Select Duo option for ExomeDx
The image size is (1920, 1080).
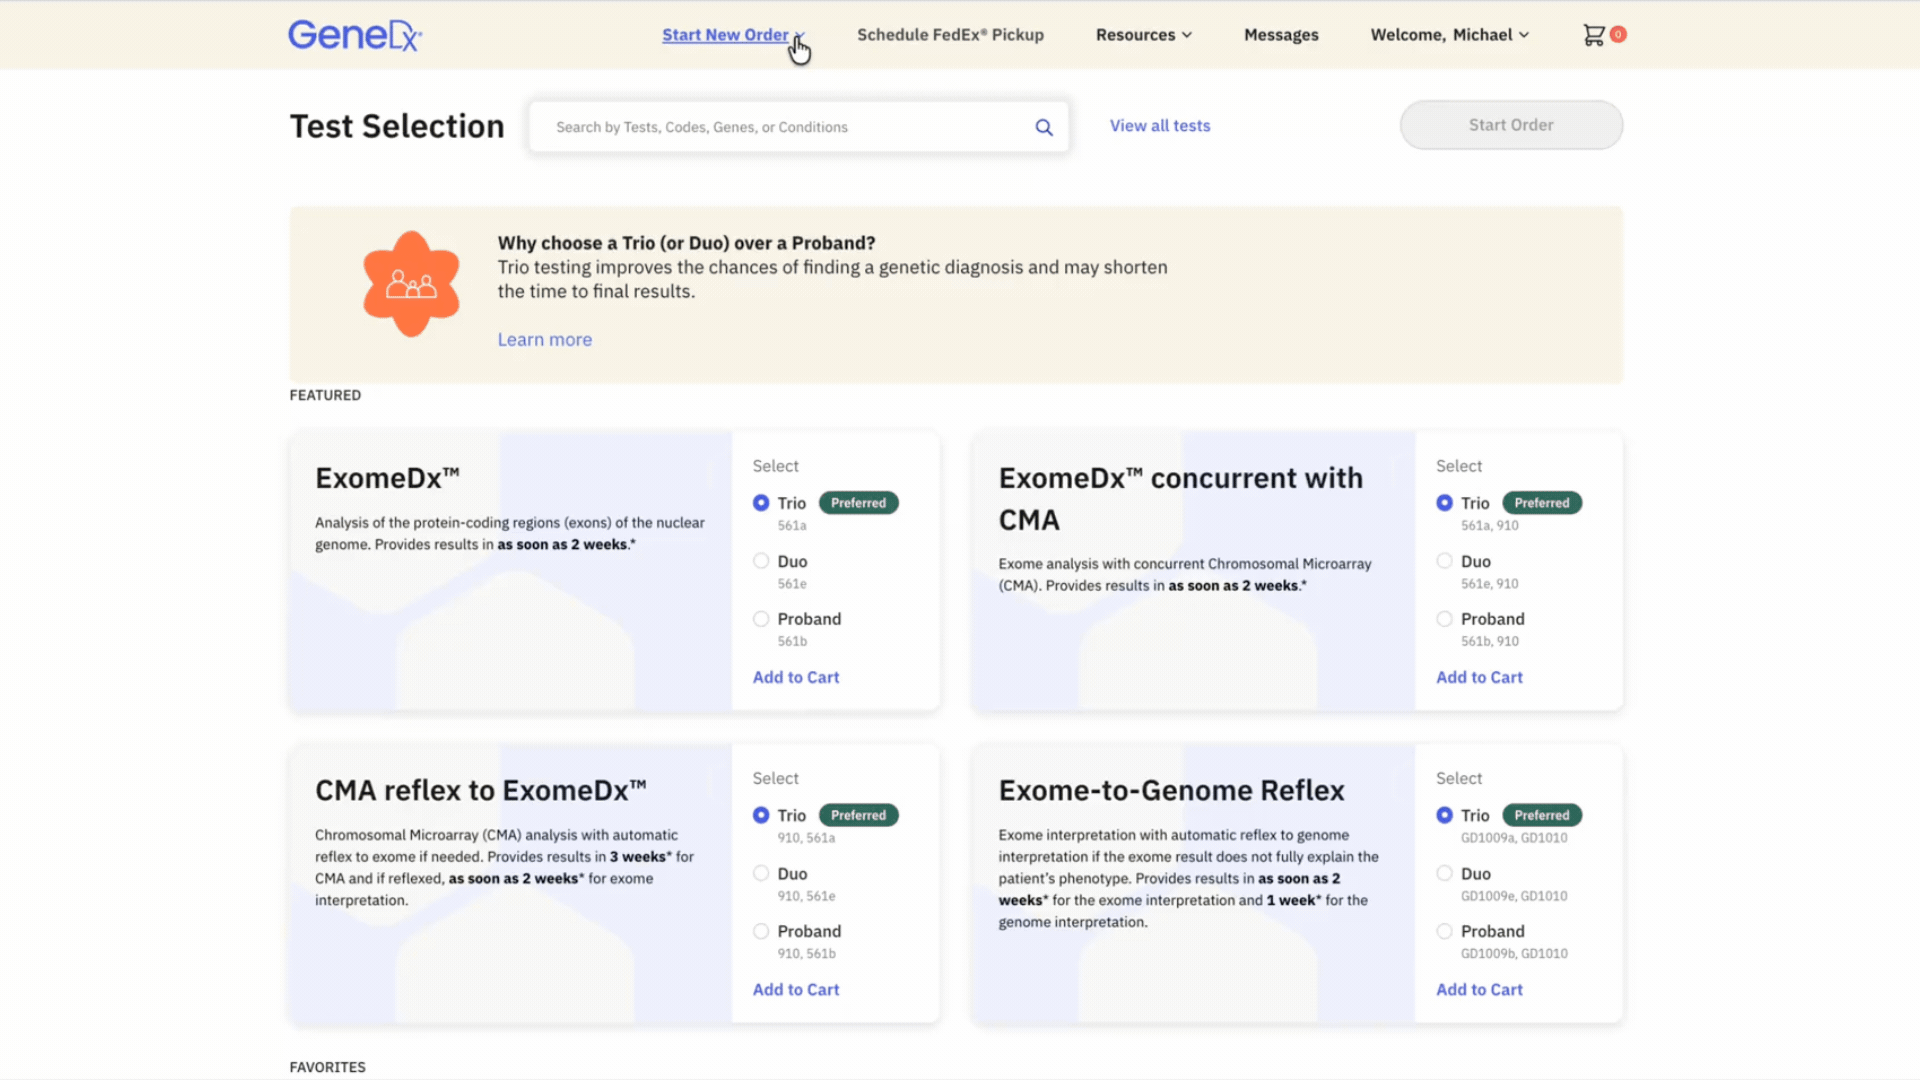[761, 561]
